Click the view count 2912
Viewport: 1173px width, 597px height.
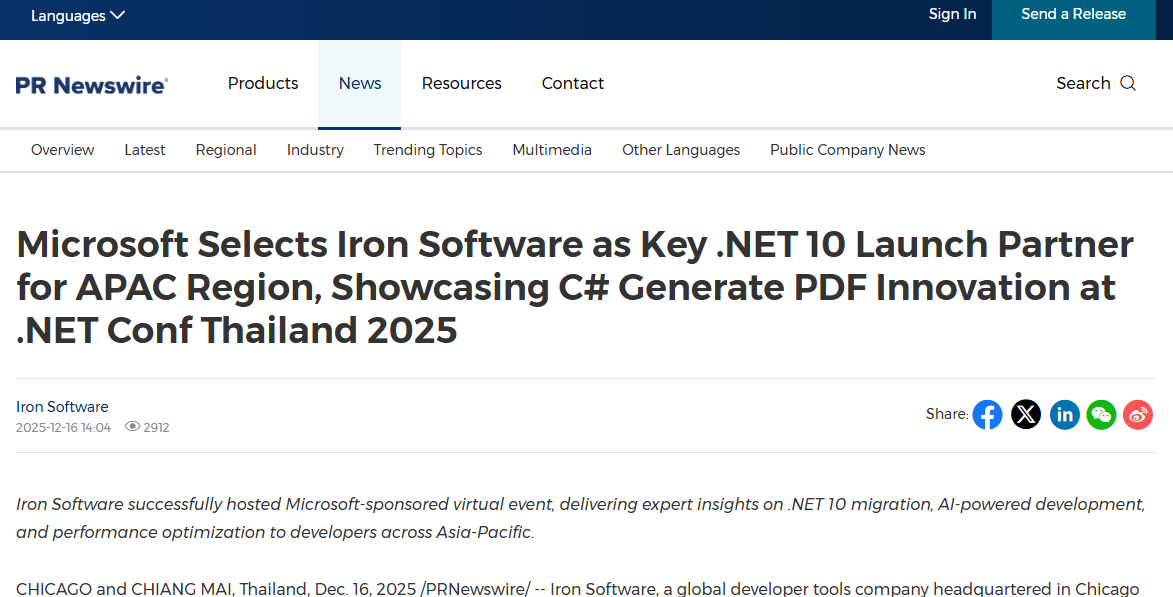click(156, 427)
